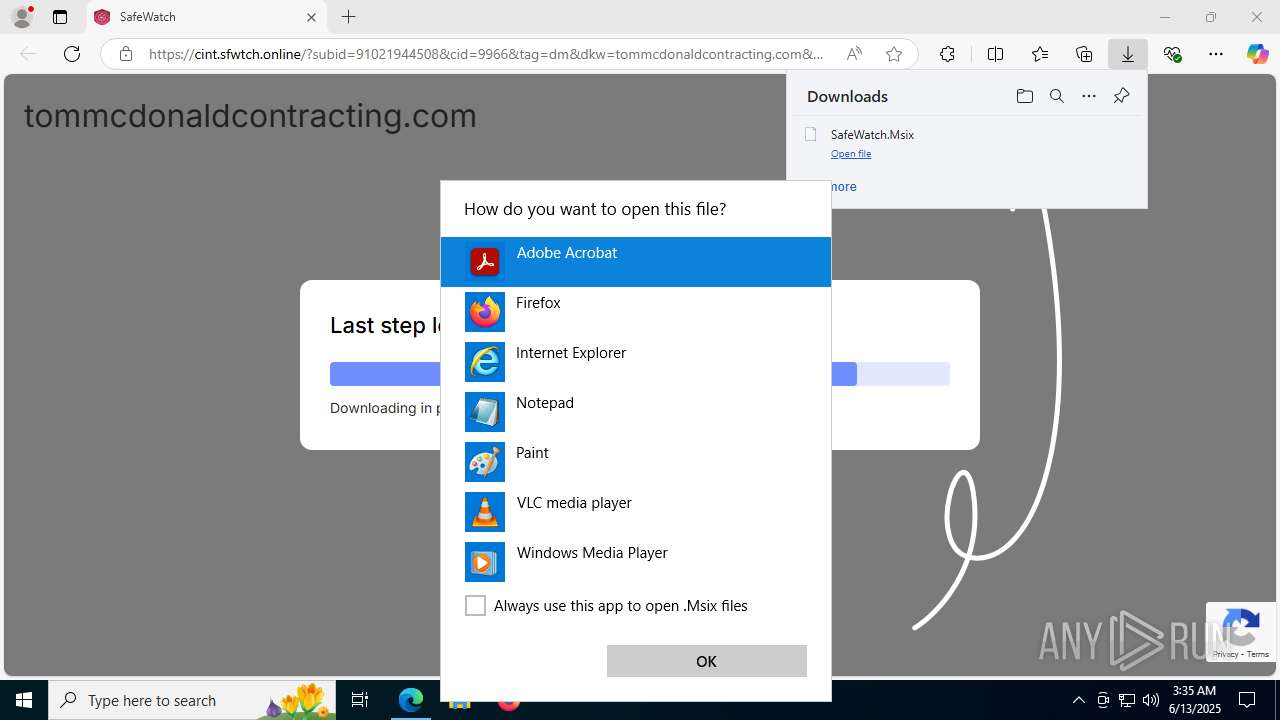Click the reCAPTCHA Privacy link
This screenshot has width=1280, height=720.
point(1225,654)
